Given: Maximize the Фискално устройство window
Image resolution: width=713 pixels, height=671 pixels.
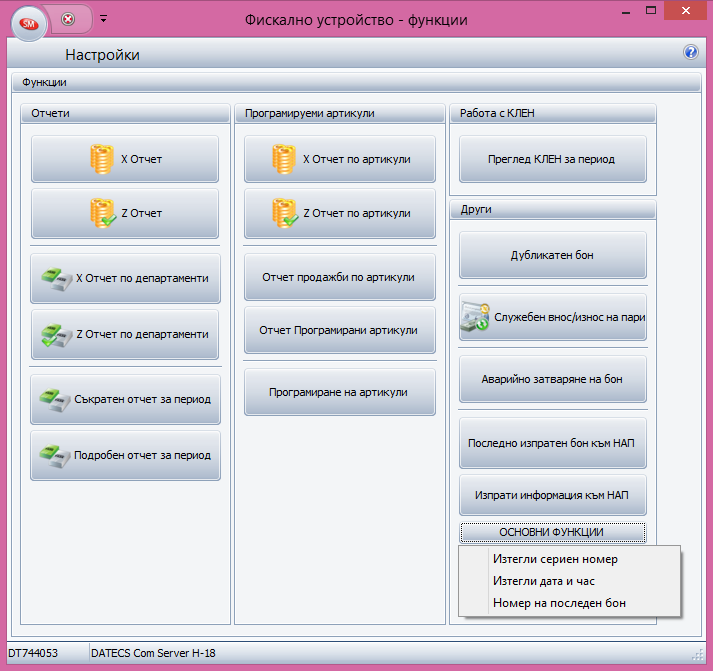Looking at the screenshot, I should [x=651, y=10].
